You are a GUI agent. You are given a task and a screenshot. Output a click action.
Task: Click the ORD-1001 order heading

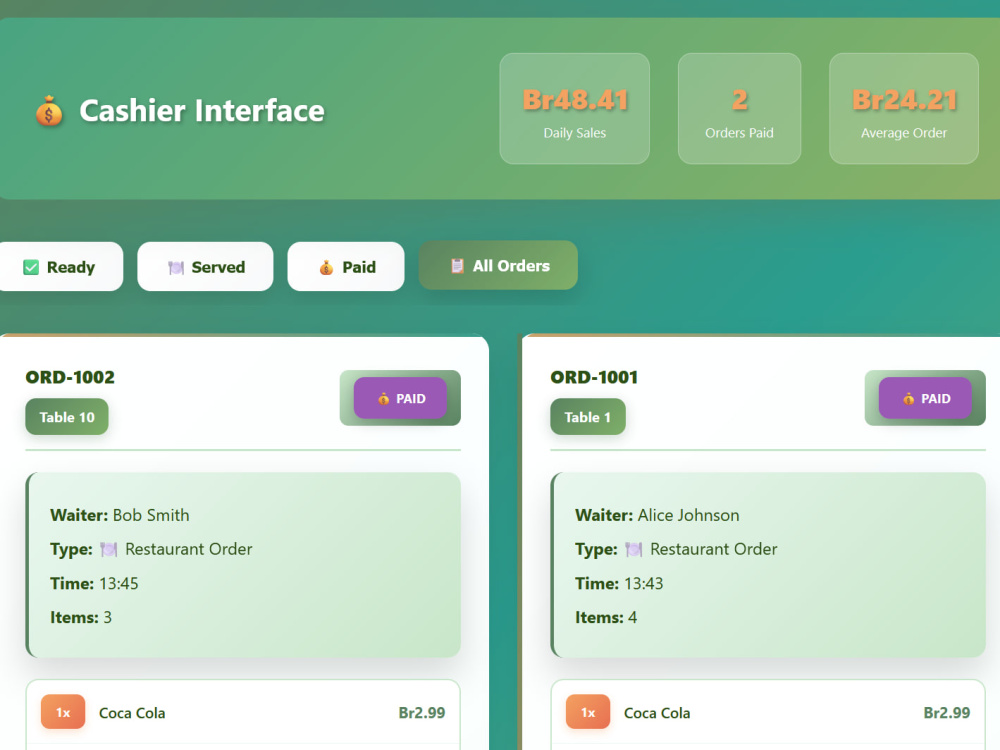(x=594, y=377)
